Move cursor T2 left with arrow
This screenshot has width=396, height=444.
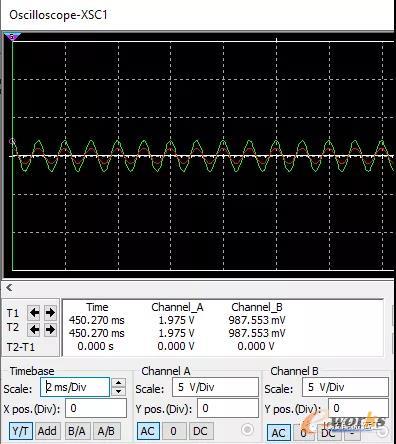pyautogui.click(x=34, y=330)
